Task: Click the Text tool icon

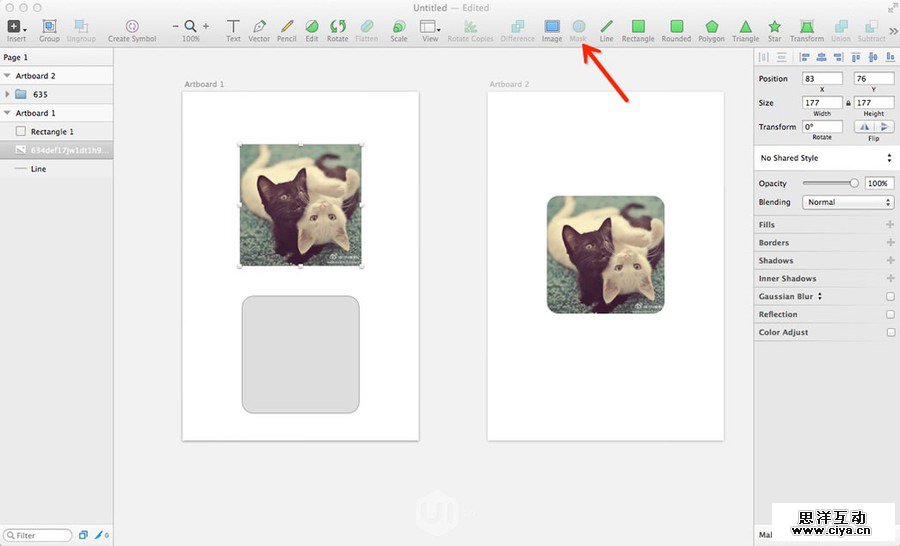Action: coord(233,27)
